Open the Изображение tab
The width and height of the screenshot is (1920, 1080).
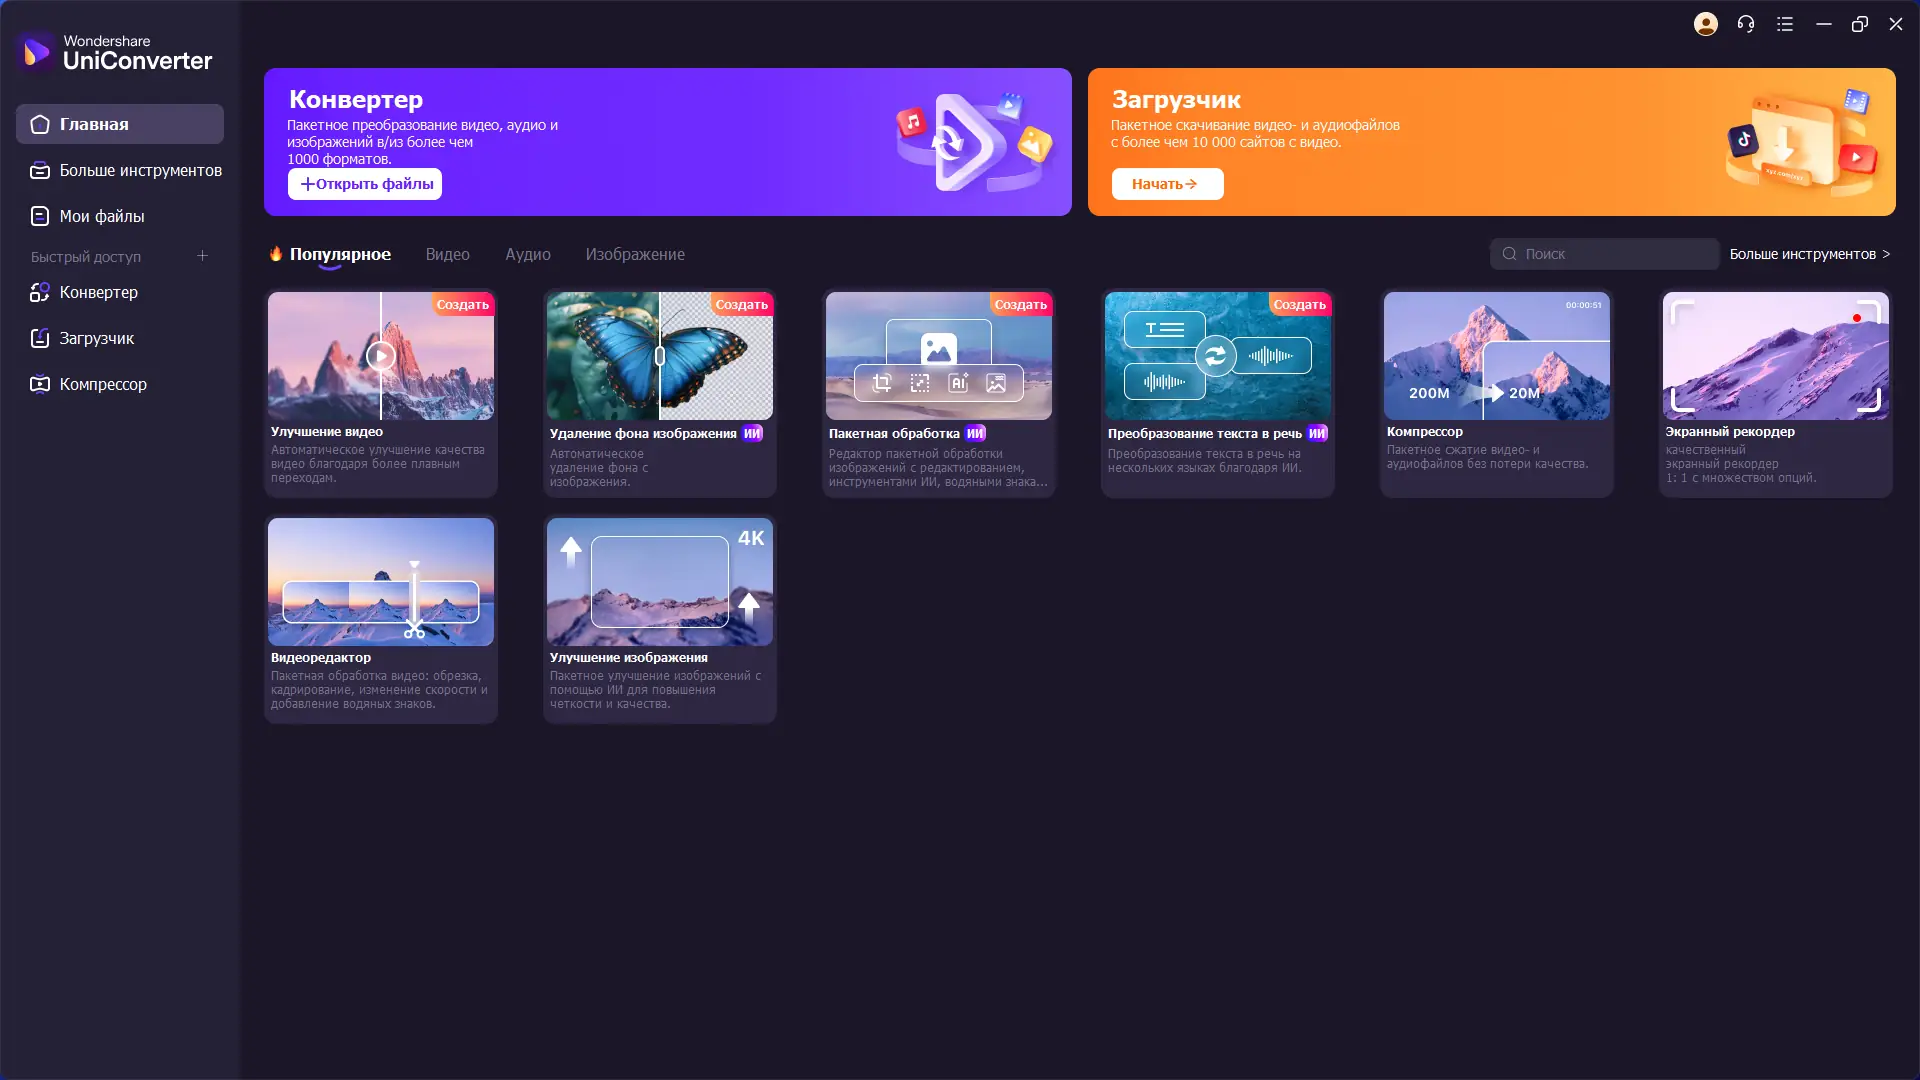(x=634, y=254)
